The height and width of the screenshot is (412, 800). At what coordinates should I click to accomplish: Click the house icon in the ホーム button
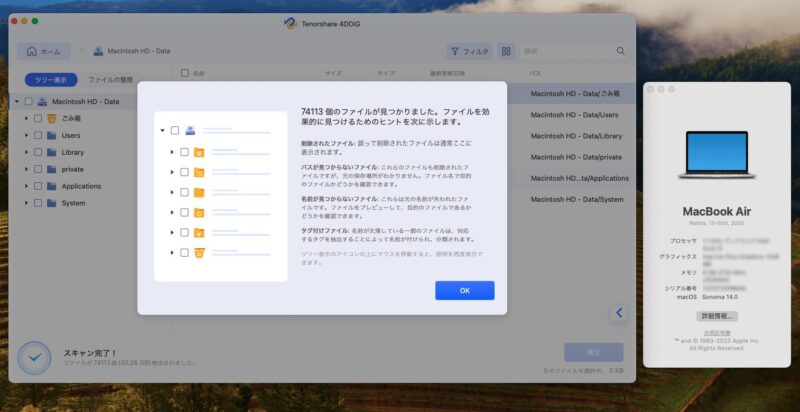pyautogui.click(x=32, y=51)
